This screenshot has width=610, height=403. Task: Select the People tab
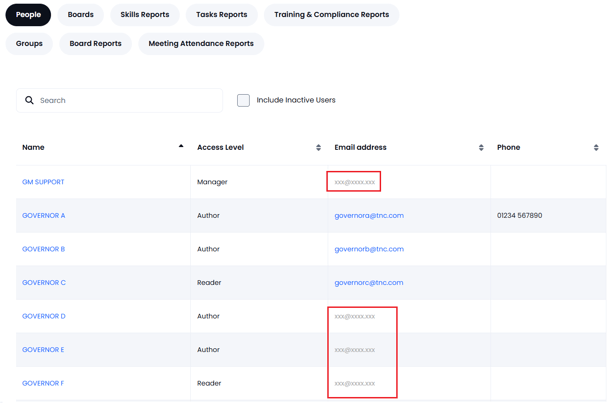pos(28,15)
